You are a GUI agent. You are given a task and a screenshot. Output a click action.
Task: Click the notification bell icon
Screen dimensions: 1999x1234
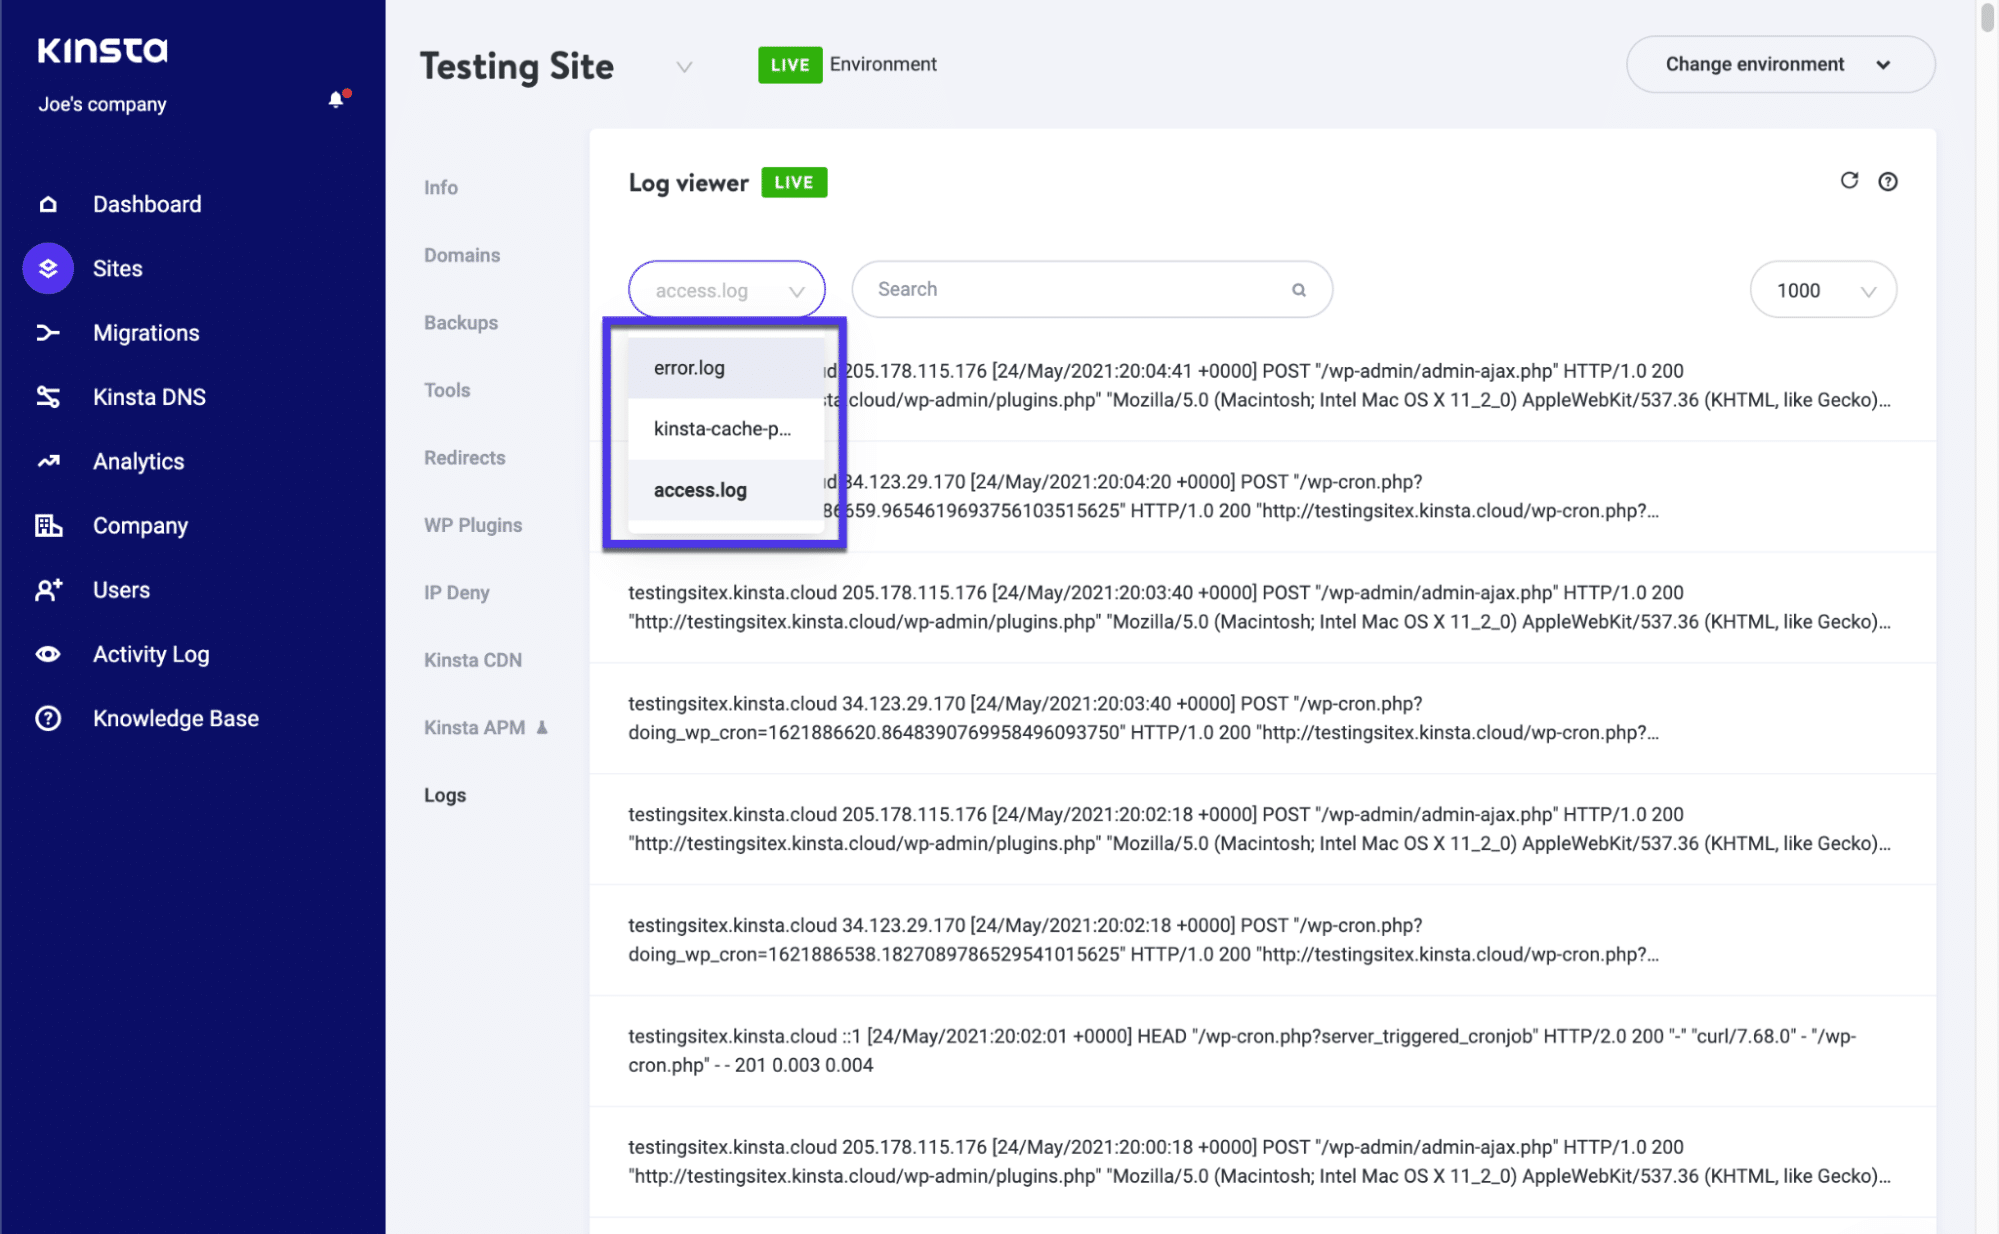(334, 100)
